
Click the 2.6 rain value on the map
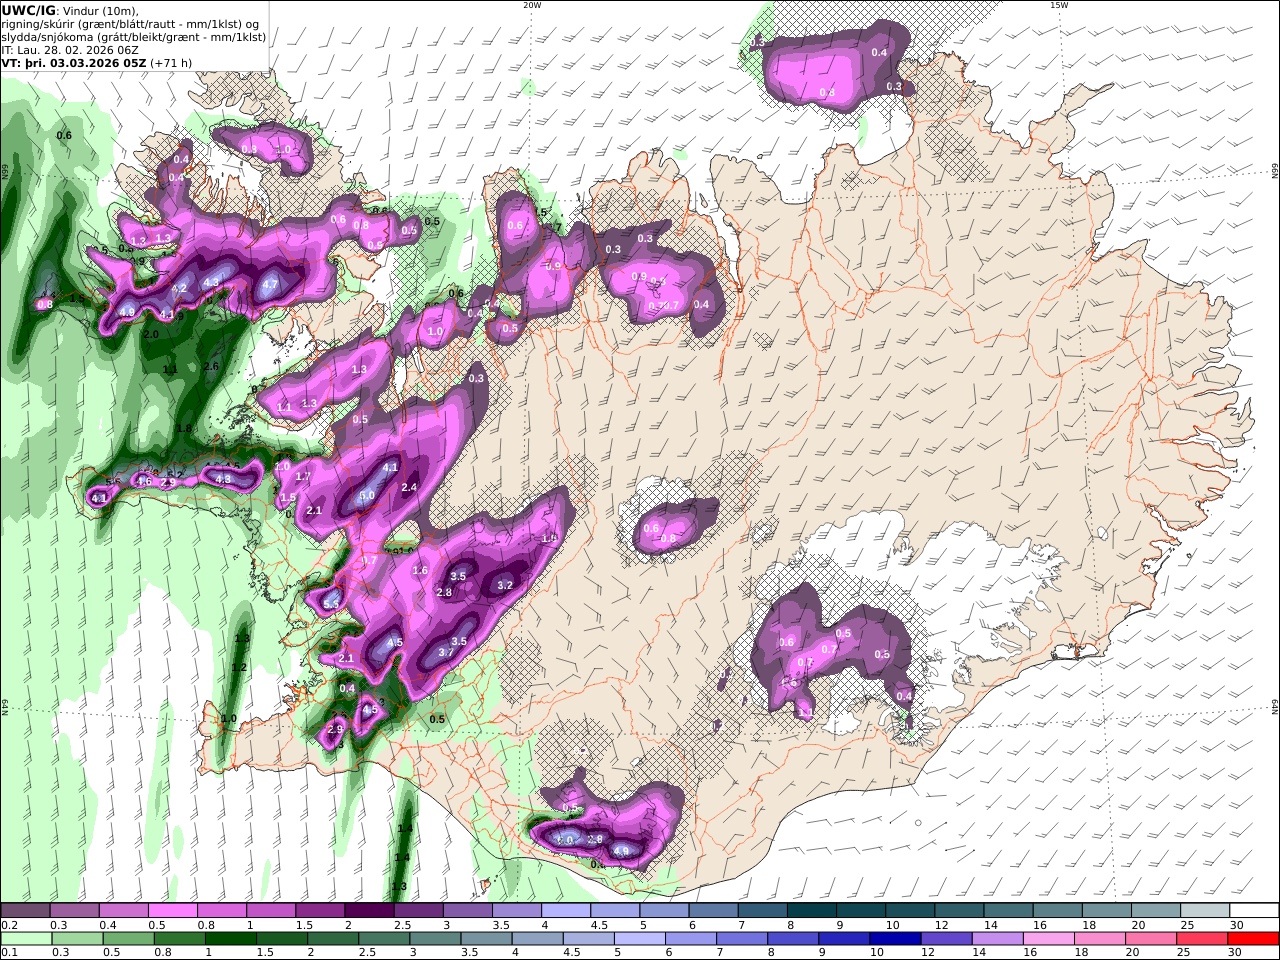tap(211, 367)
